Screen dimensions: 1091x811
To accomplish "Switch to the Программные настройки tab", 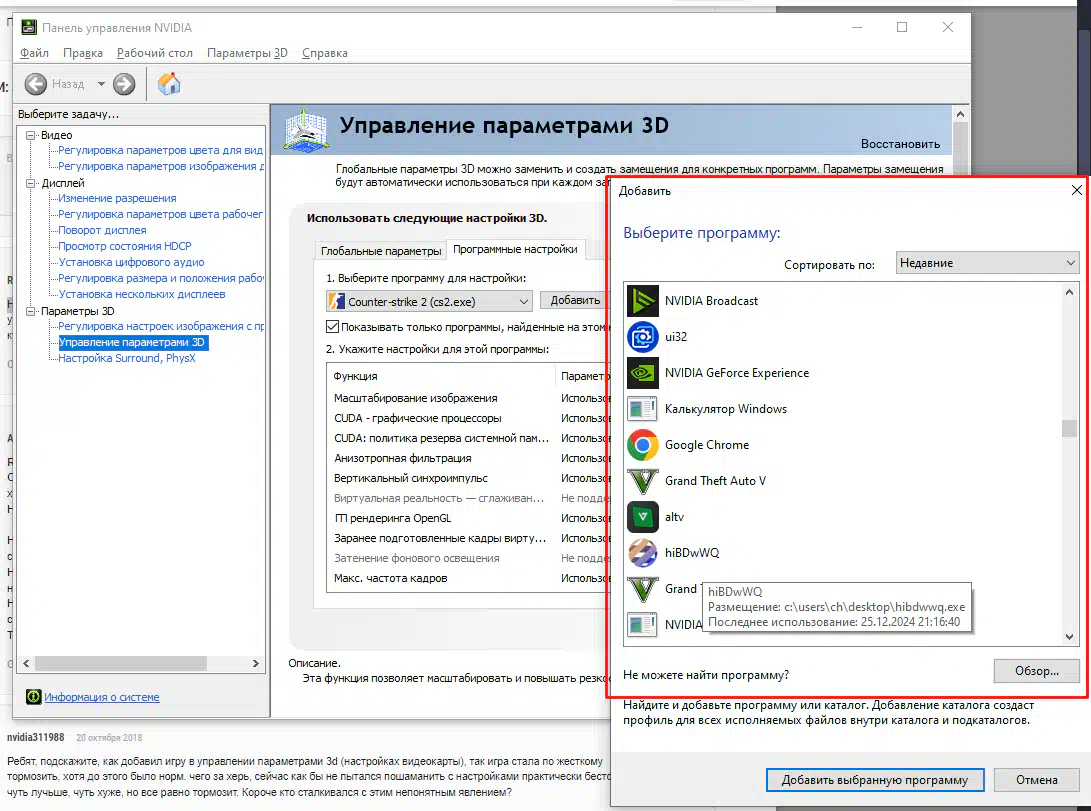I will [x=516, y=249].
